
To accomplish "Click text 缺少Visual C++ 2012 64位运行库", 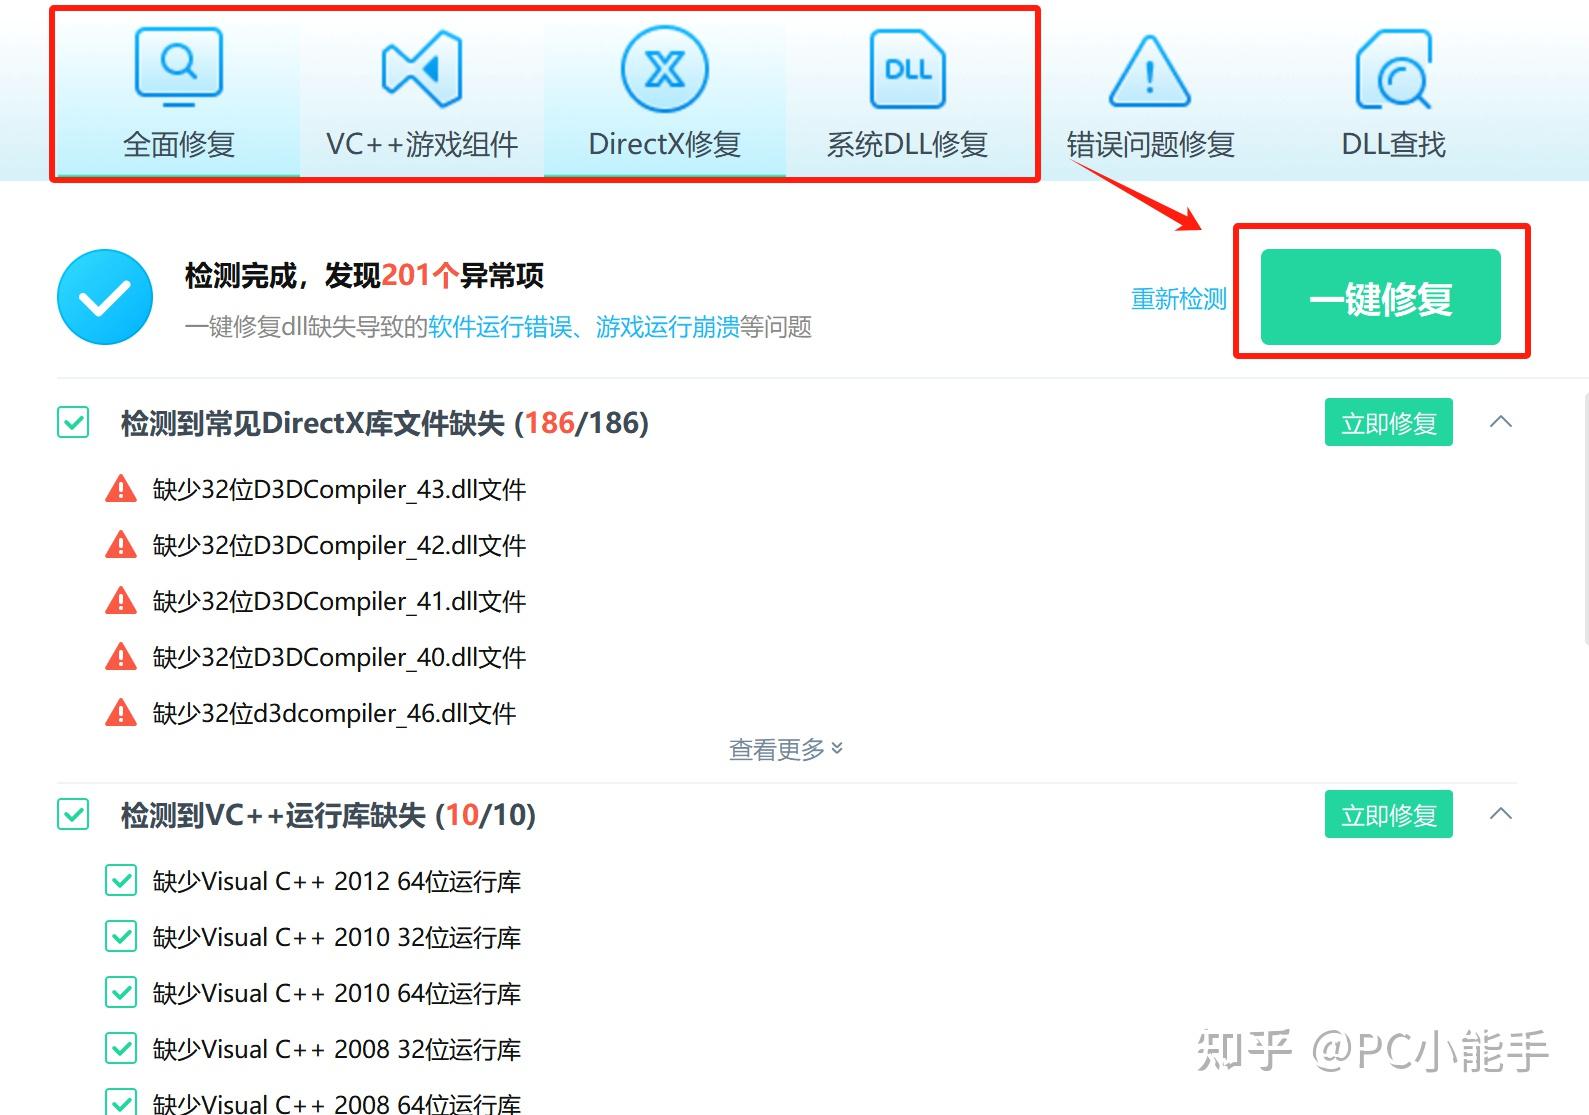I will 337,881.
